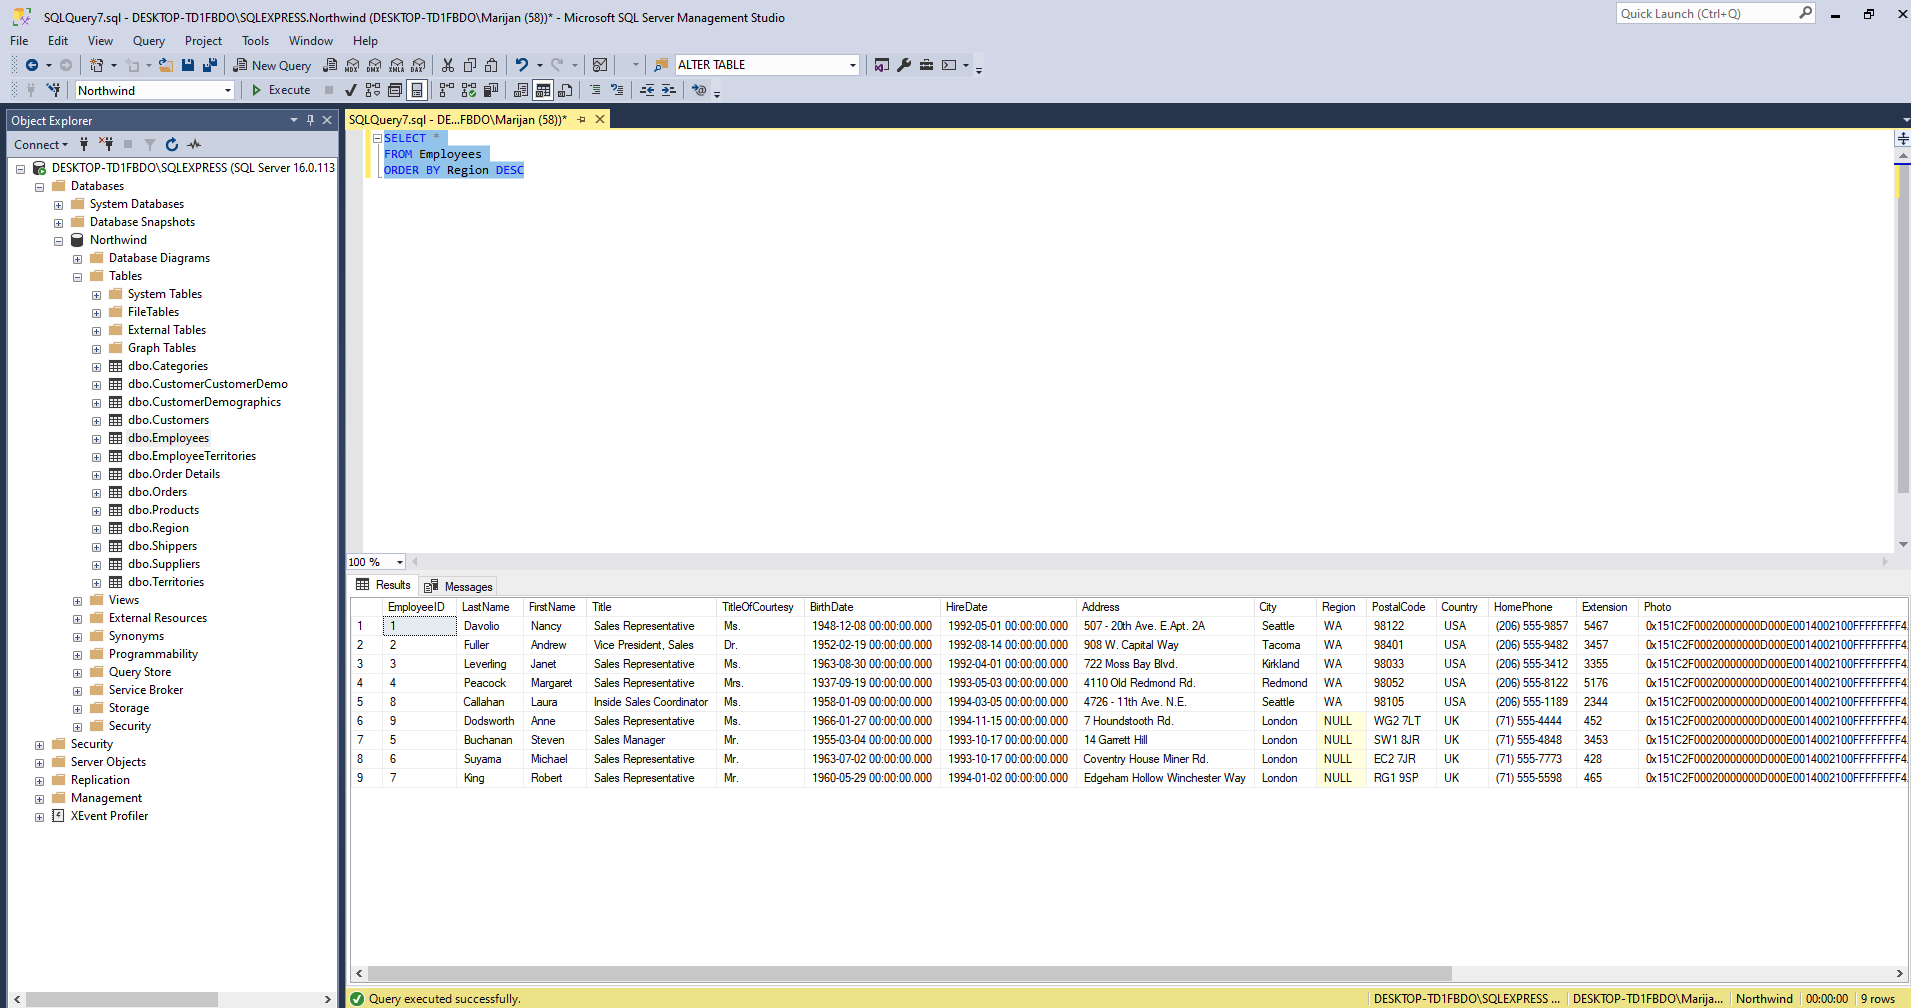Expand the dbo.Employees table node

[x=96, y=439]
